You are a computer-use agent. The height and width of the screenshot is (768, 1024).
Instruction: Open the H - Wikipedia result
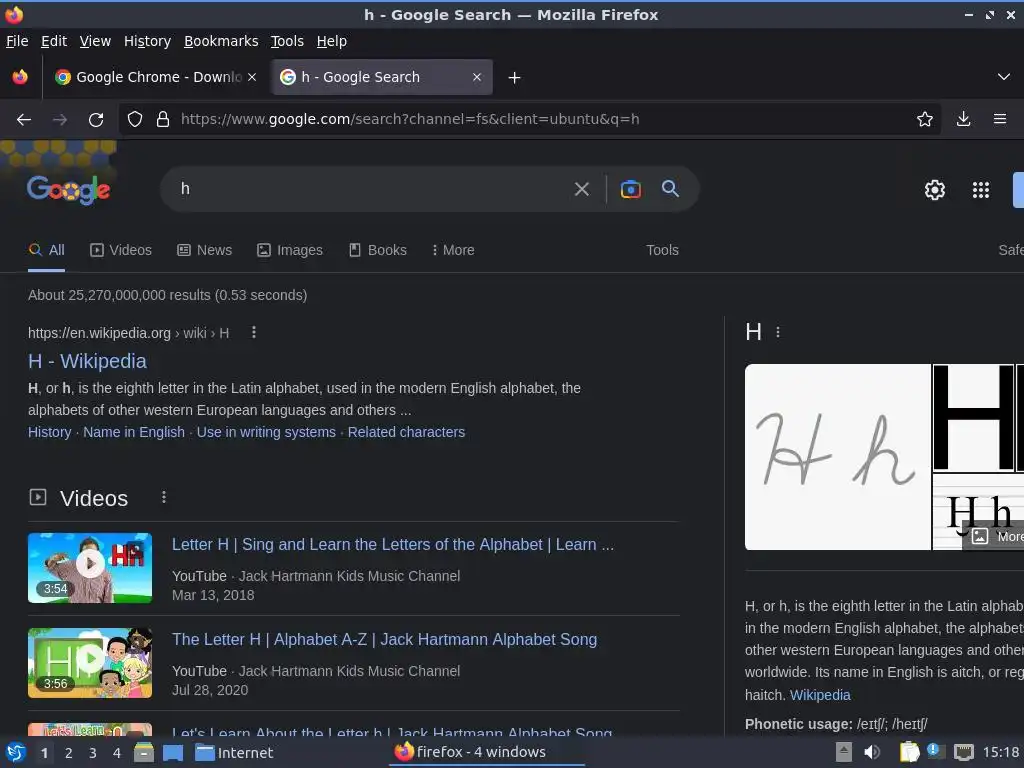[x=88, y=361]
